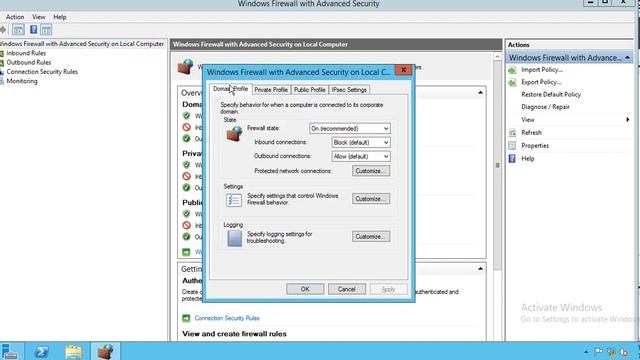Click Help in the Actions pane
This screenshot has width=640, height=360.
[x=527, y=159]
